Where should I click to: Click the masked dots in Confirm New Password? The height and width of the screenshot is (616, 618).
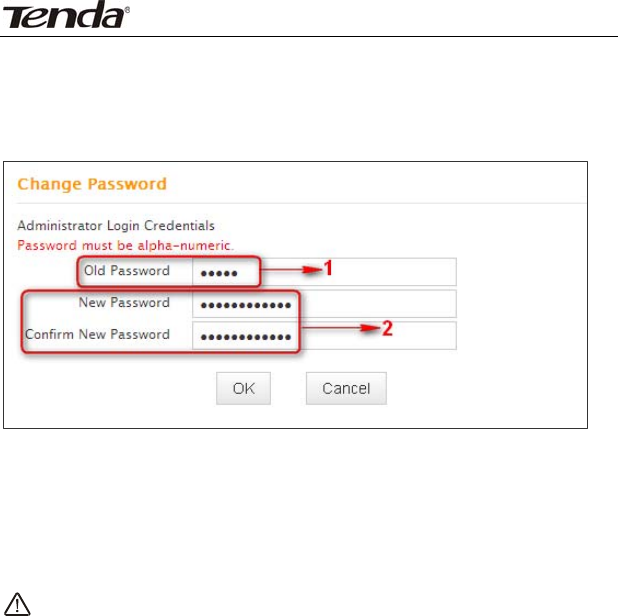click(246, 337)
